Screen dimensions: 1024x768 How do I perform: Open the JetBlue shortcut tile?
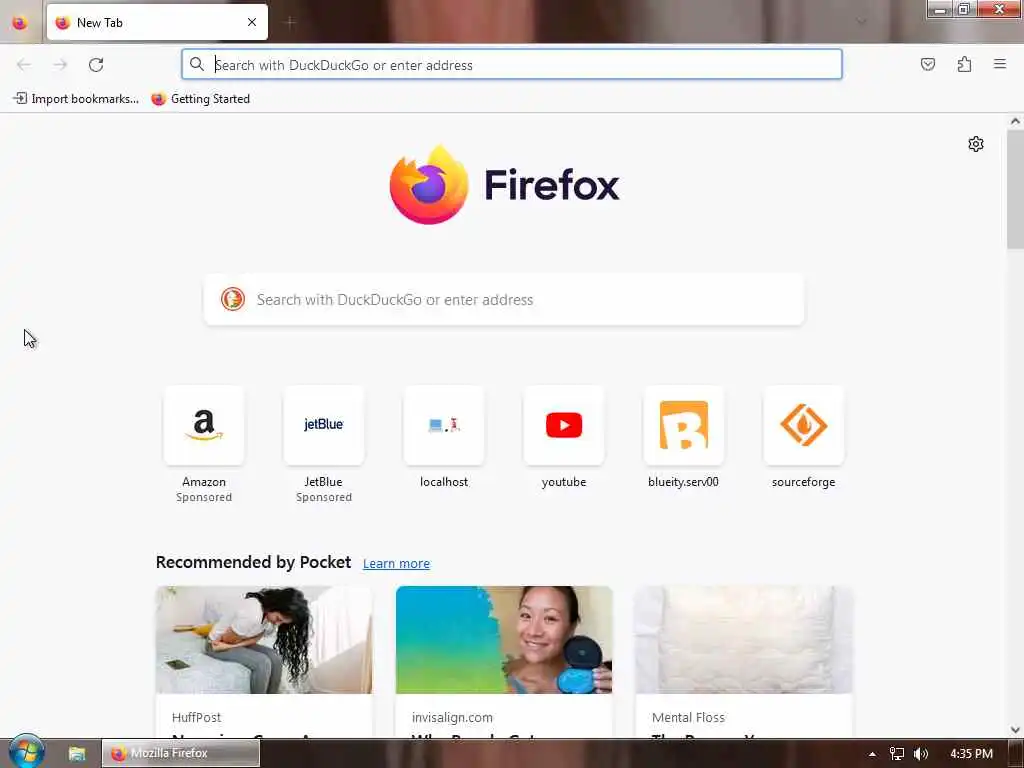(x=324, y=425)
